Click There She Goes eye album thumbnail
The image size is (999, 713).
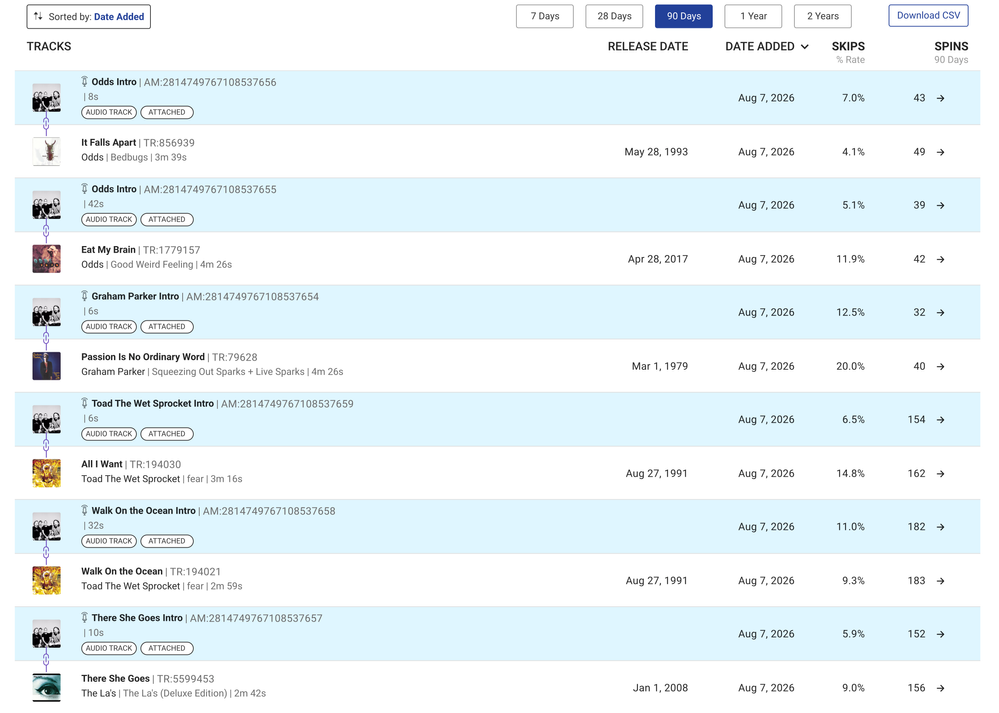click(47, 688)
